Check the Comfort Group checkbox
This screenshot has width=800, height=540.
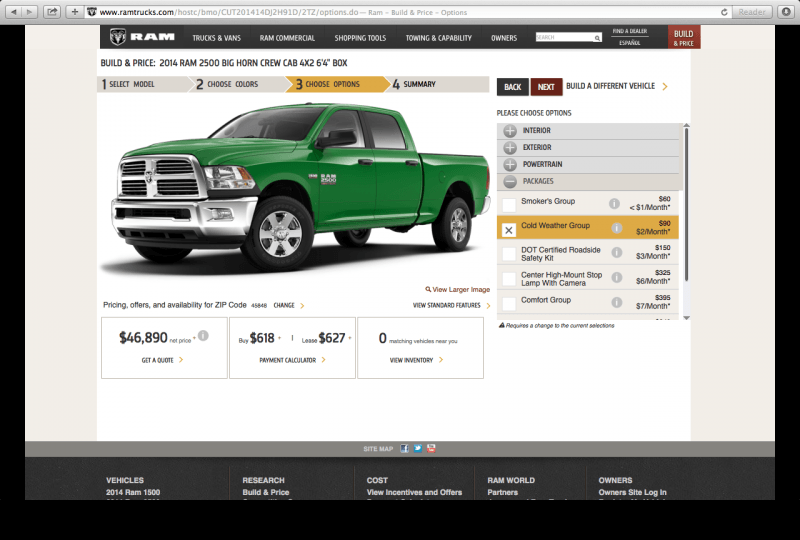(x=509, y=304)
